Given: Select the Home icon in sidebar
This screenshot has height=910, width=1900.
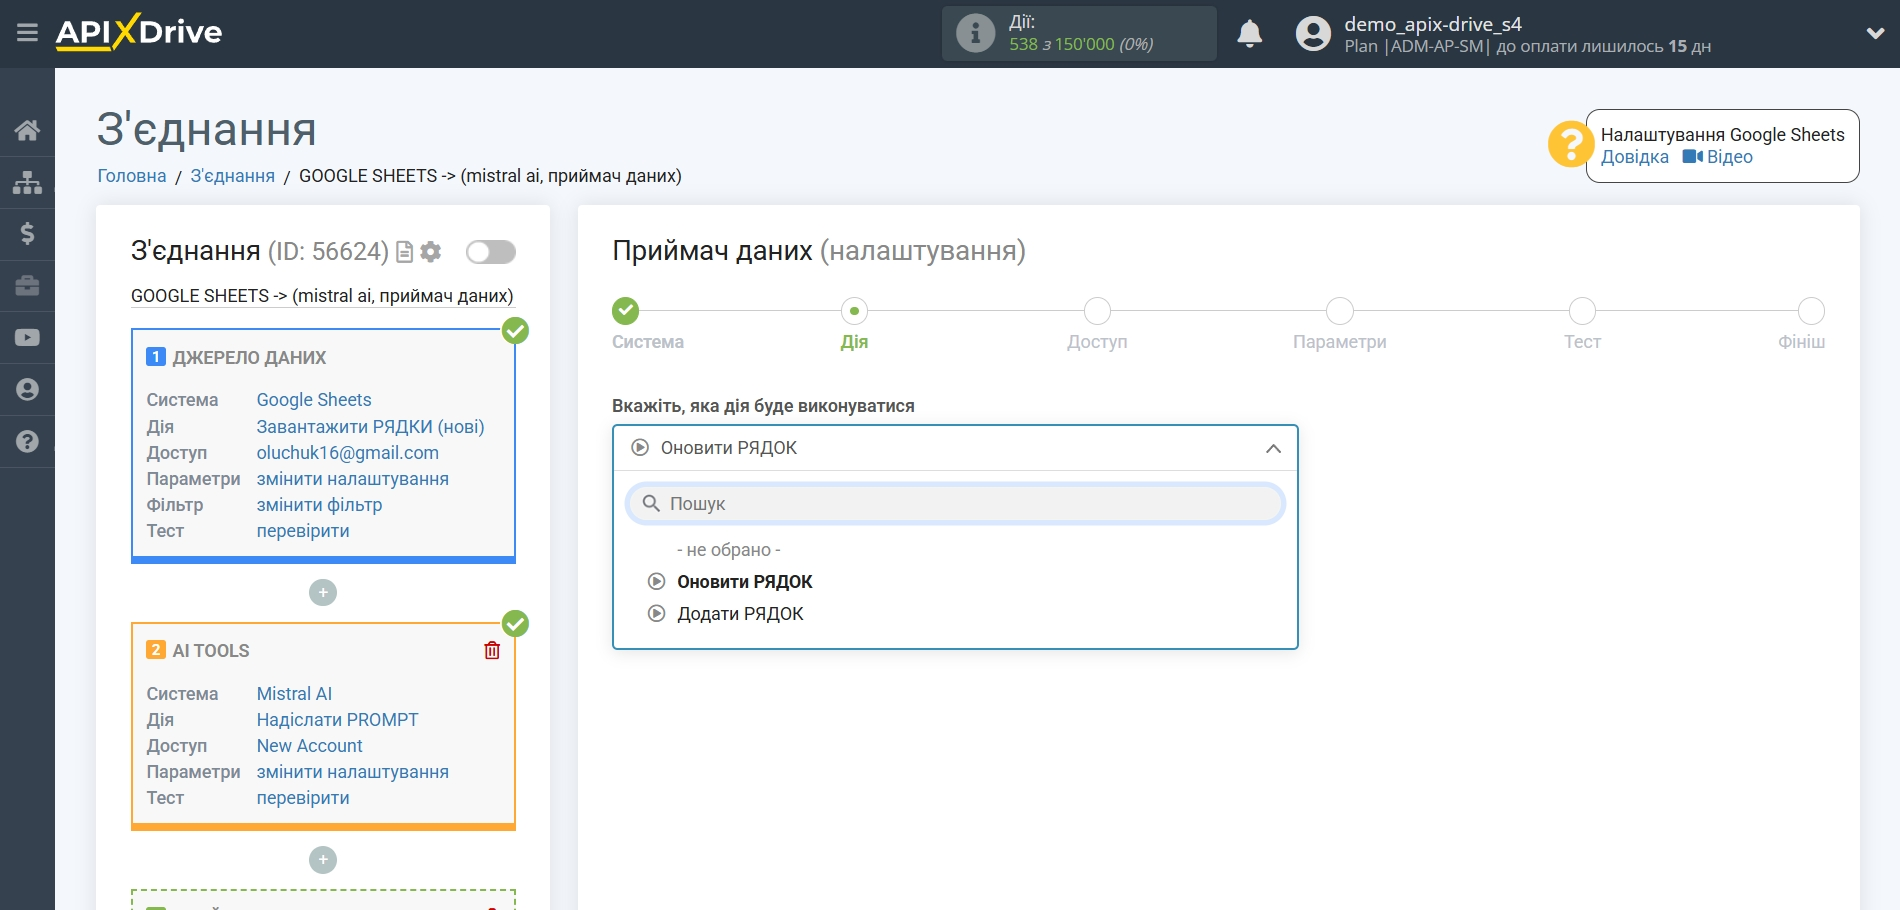Looking at the screenshot, I should pyautogui.click(x=27, y=129).
